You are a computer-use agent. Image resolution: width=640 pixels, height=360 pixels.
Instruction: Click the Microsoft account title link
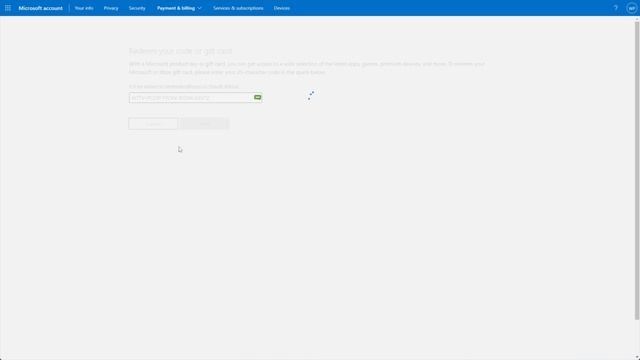40,8
